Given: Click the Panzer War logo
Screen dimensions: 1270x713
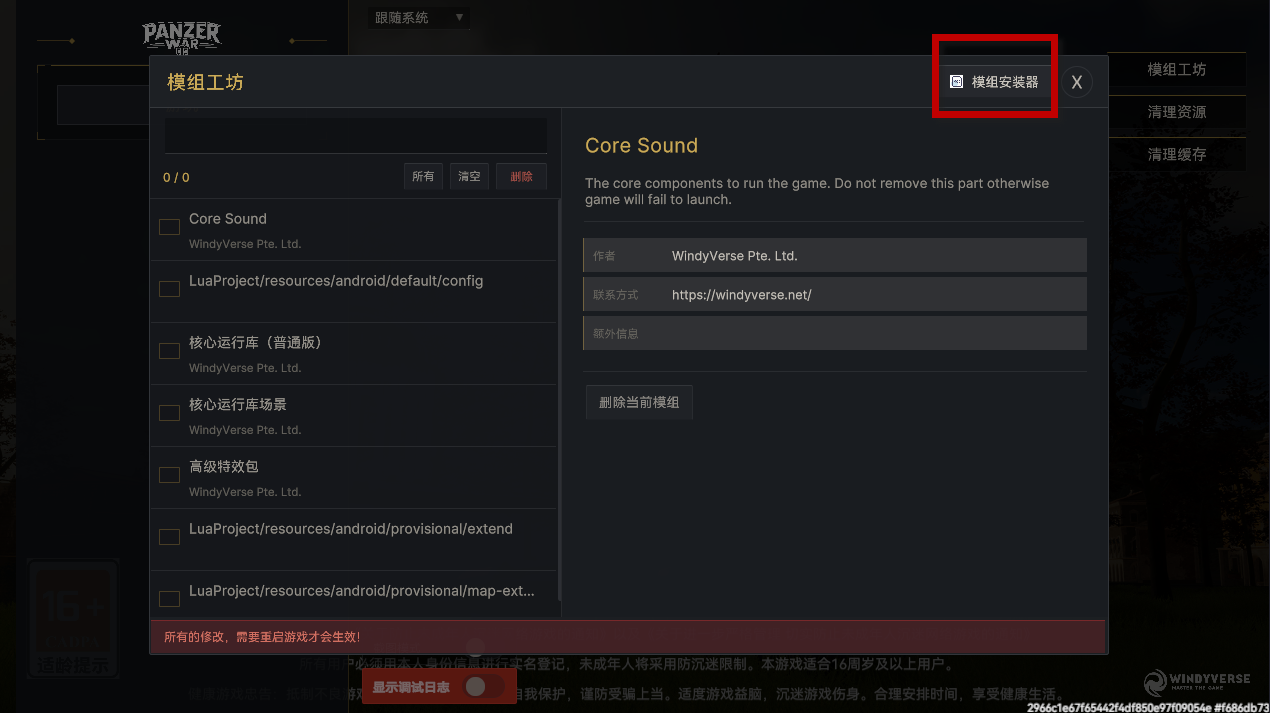Looking at the screenshot, I should coord(181,38).
